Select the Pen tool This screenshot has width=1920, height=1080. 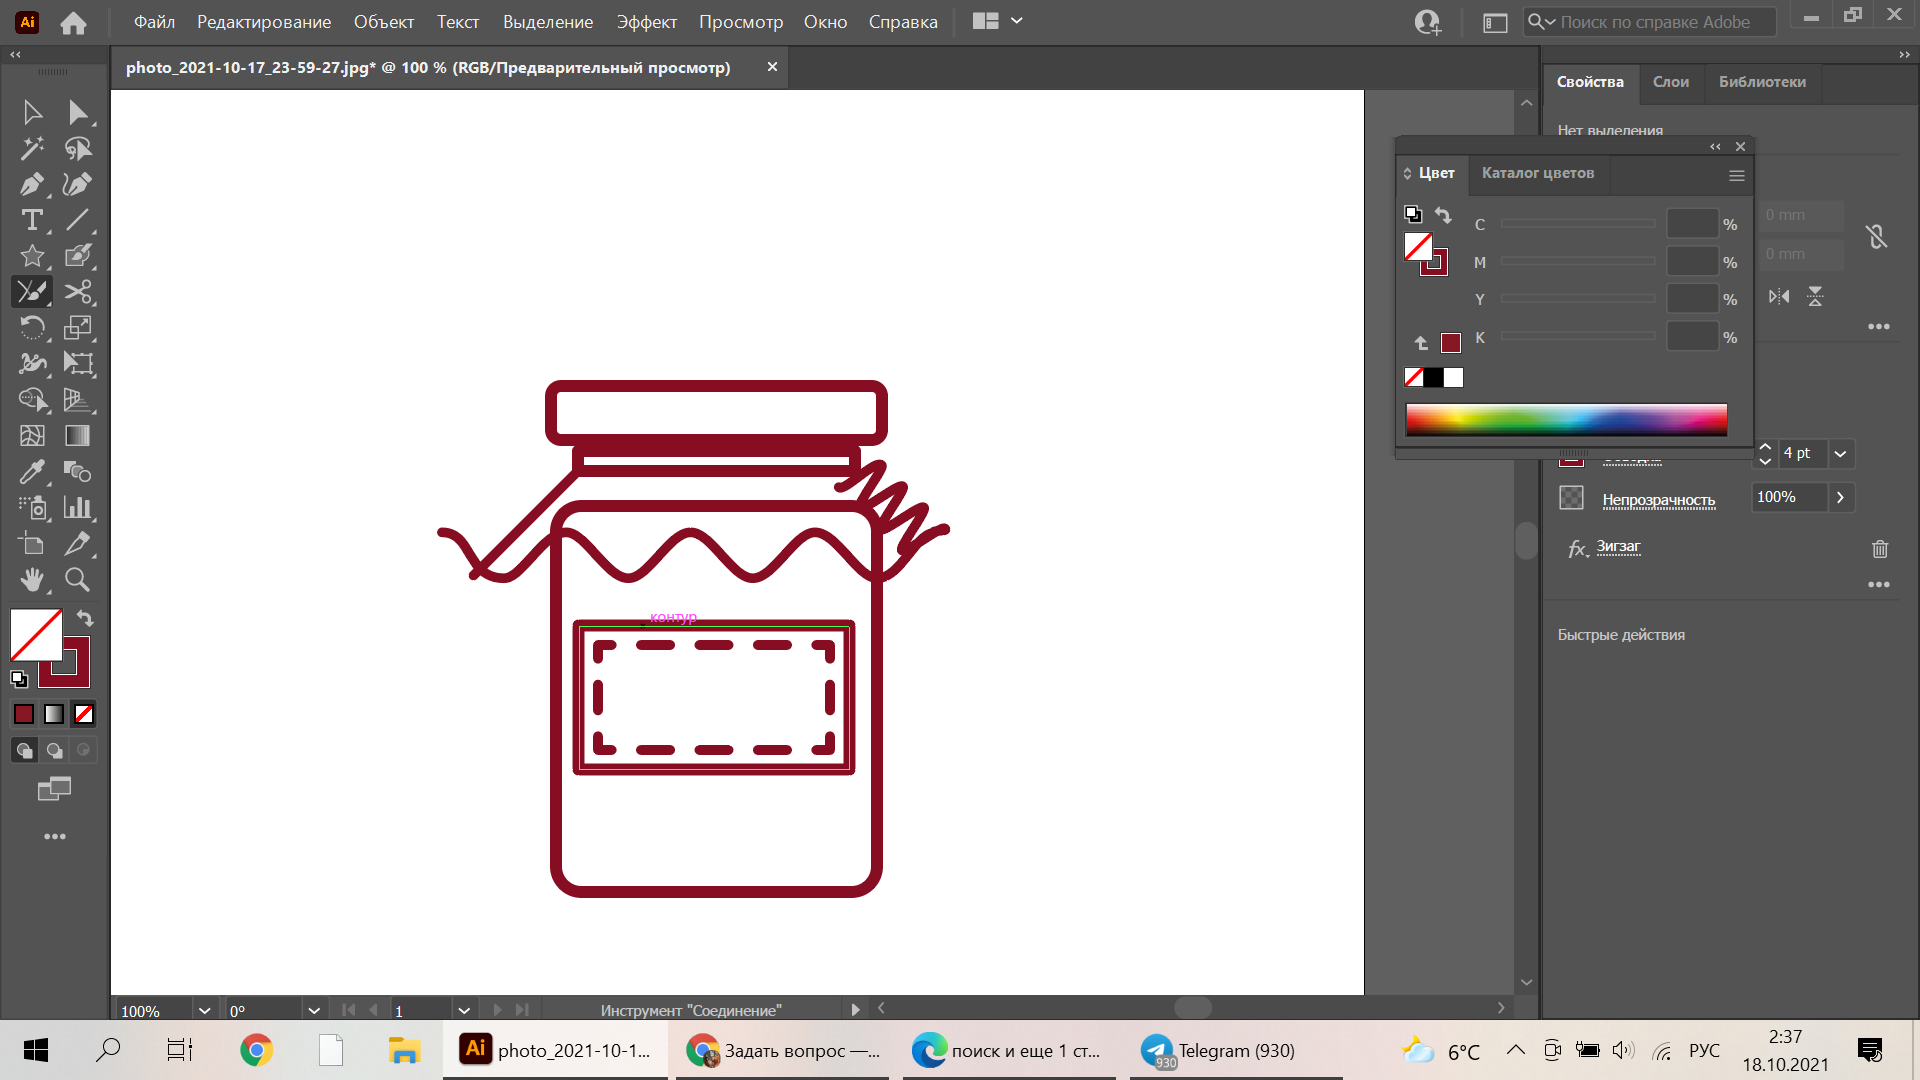pyautogui.click(x=32, y=184)
